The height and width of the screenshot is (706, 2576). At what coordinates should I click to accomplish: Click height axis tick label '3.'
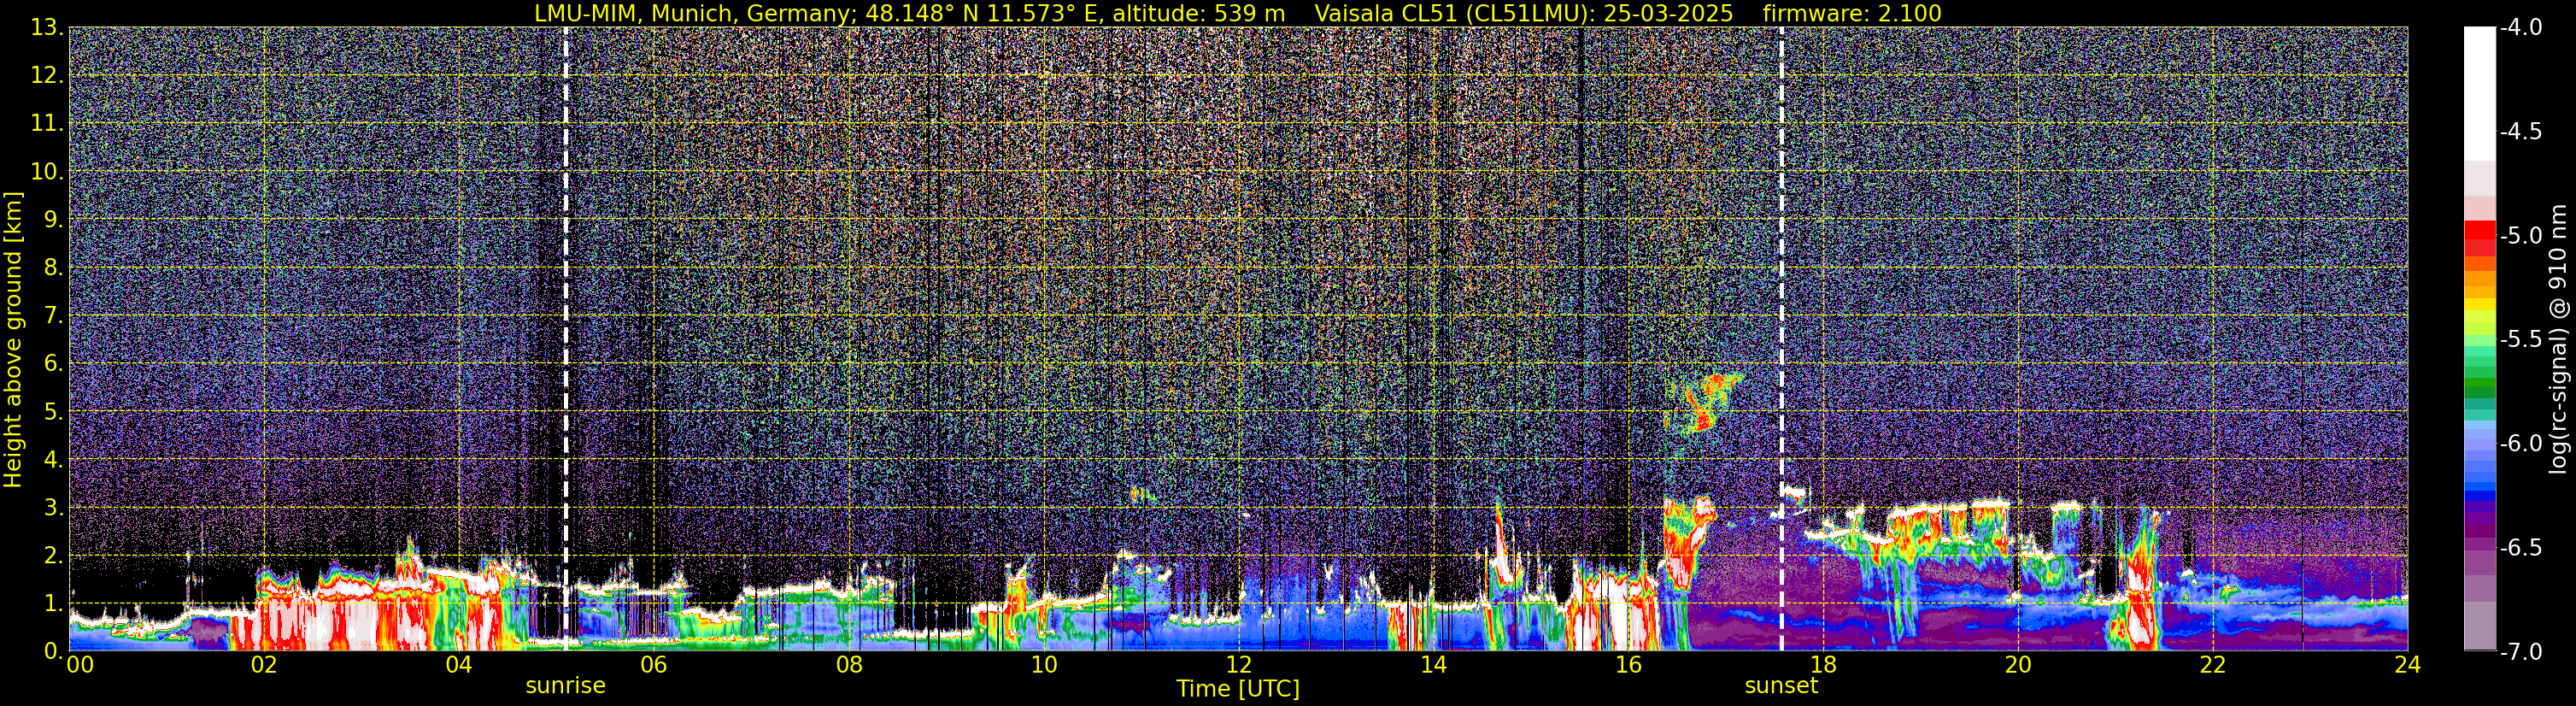(x=54, y=508)
